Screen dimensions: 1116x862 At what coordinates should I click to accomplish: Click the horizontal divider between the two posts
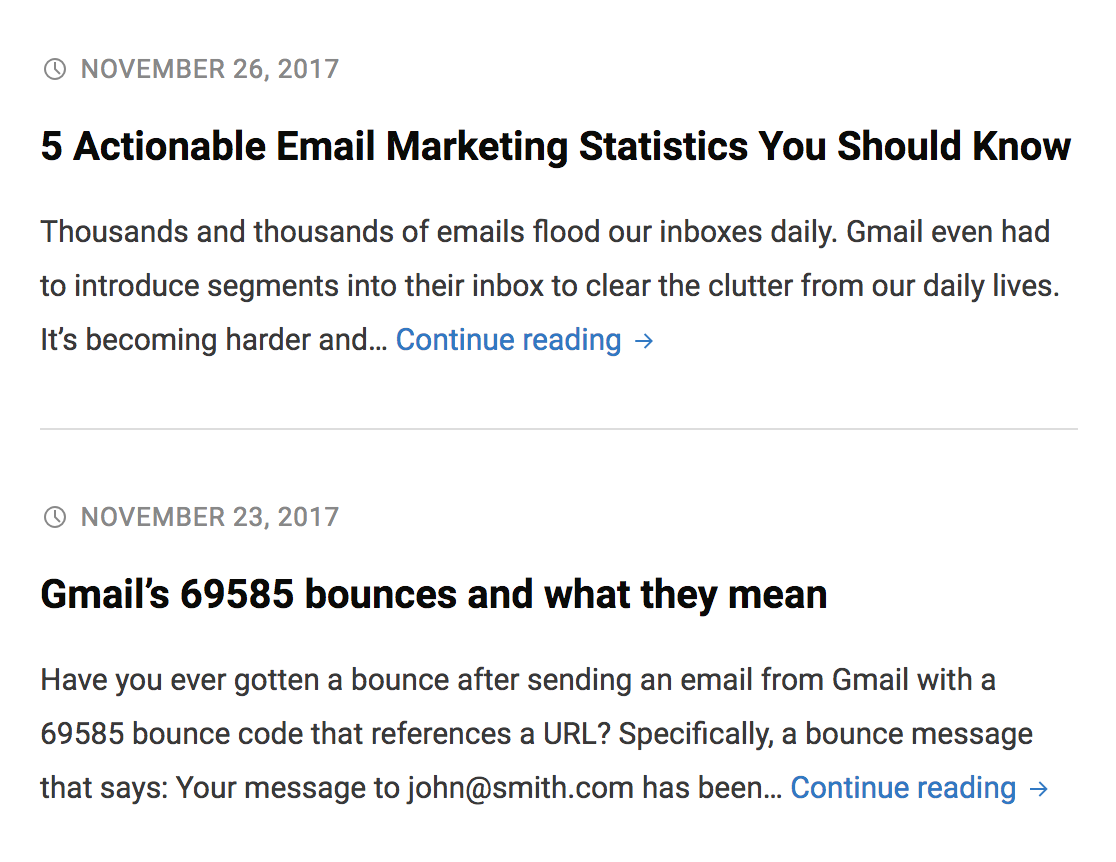click(559, 429)
